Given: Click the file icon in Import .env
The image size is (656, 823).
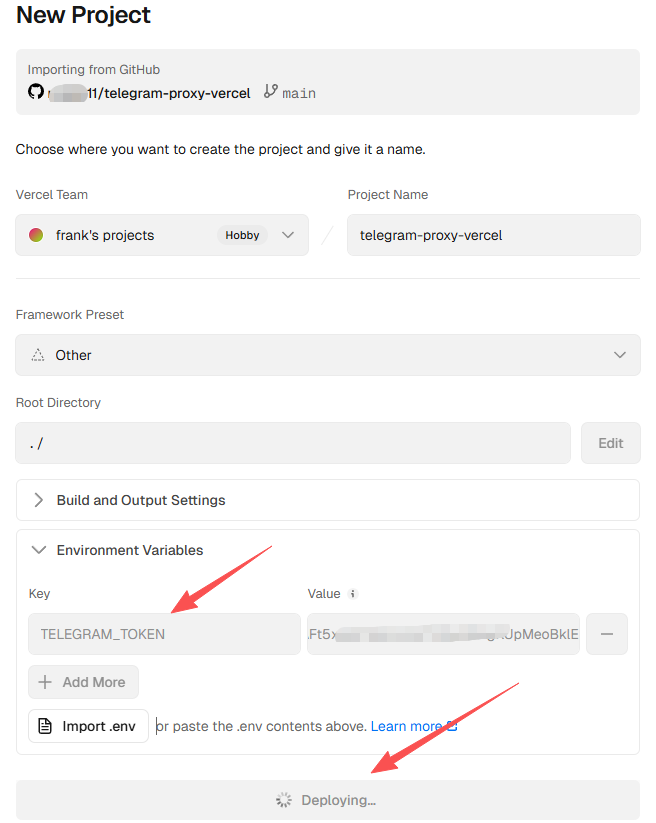Looking at the screenshot, I should click(x=45, y=726).
